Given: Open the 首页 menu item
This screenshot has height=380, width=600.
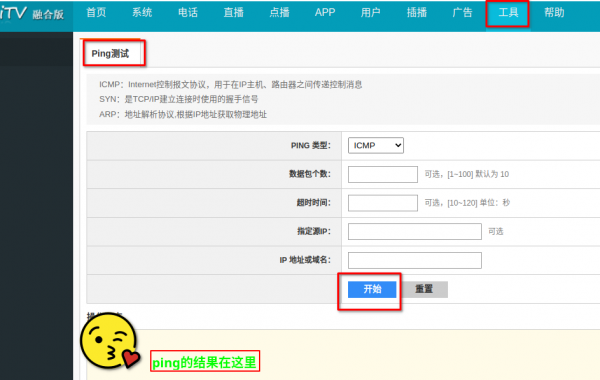Looking at the screenshot, I should pyautogui.click(x=96, y=13).
